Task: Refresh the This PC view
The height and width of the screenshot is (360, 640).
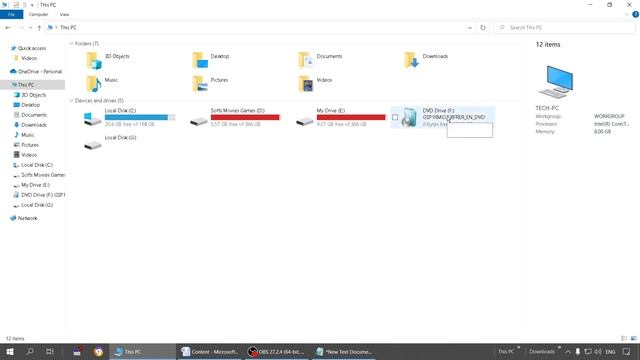Action: click(x=483, y=27)
